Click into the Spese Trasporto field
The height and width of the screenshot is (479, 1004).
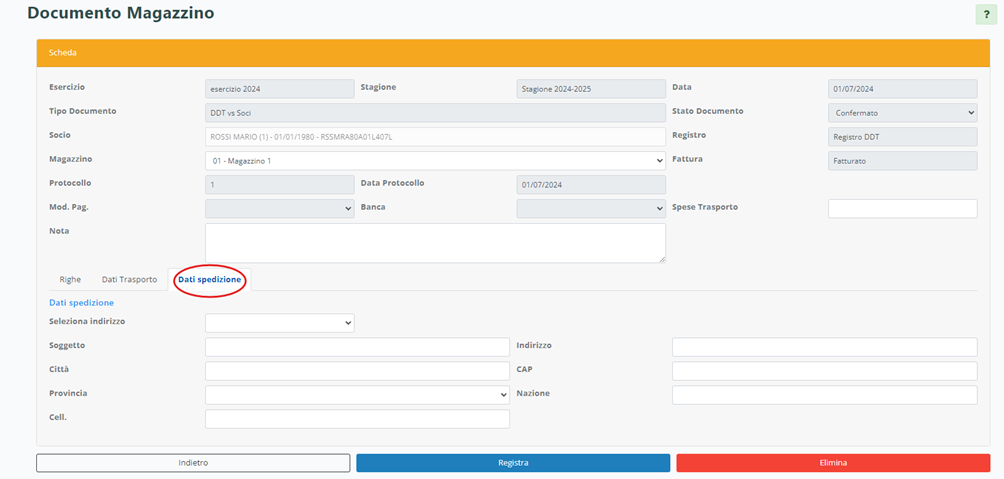click(x=902, y=208)
